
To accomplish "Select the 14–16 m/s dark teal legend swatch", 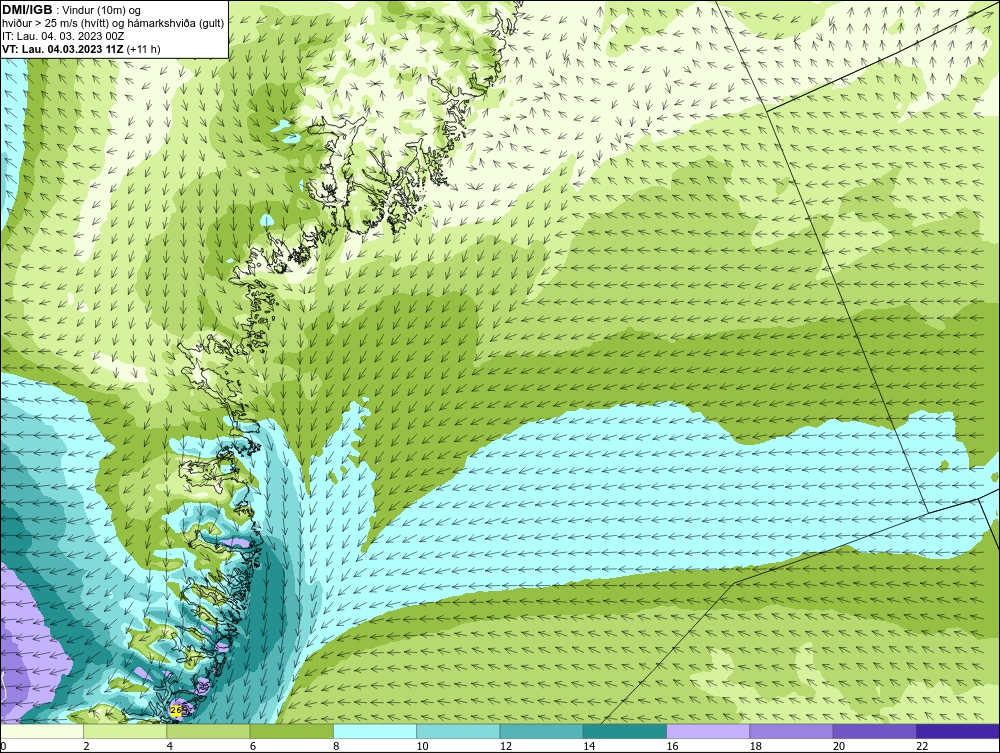I will click(x=624, y=731).
